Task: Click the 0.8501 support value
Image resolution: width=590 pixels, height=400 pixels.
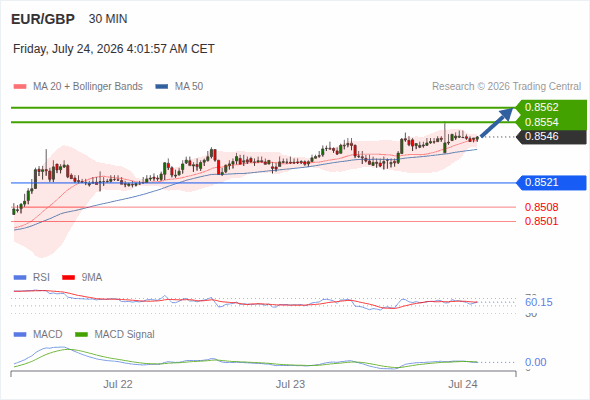Action: click(541, 221)
